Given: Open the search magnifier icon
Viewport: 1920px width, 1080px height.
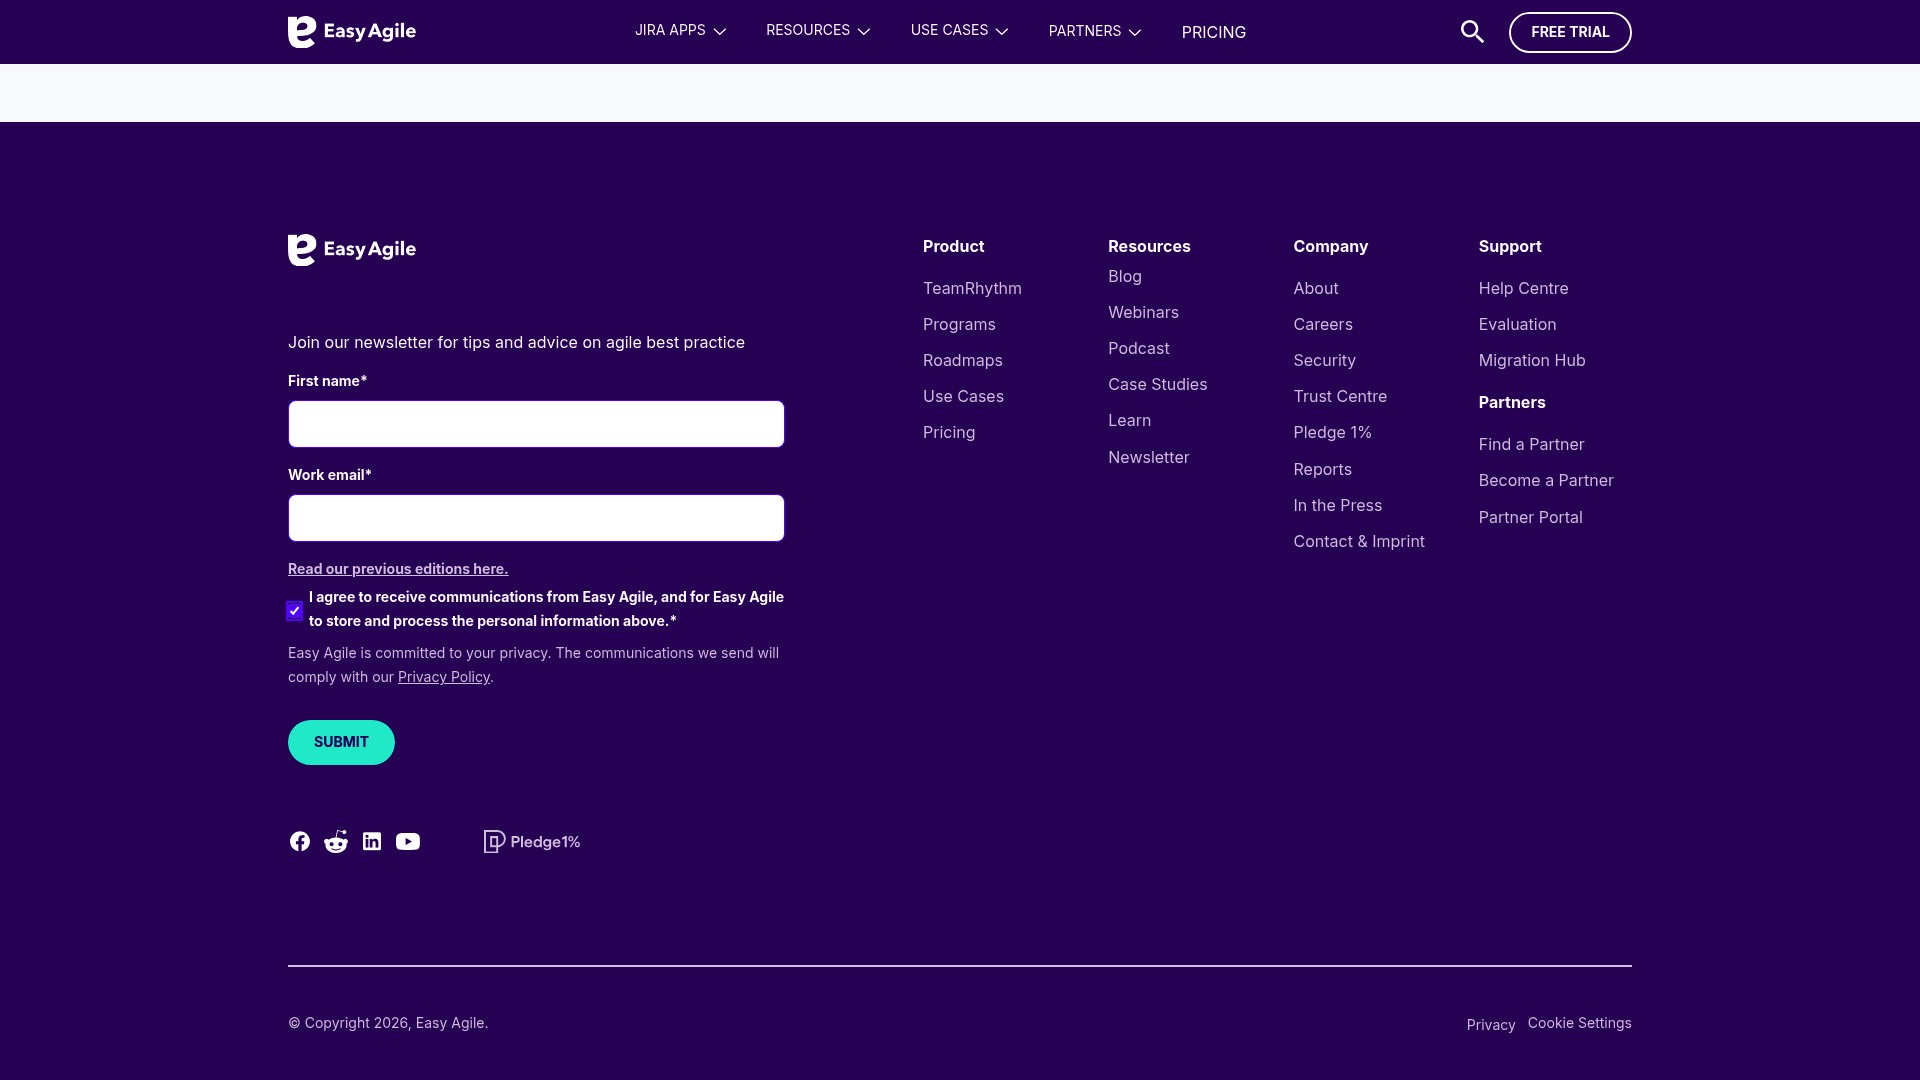Looking at the screenshot, I should coord(1472,32).
